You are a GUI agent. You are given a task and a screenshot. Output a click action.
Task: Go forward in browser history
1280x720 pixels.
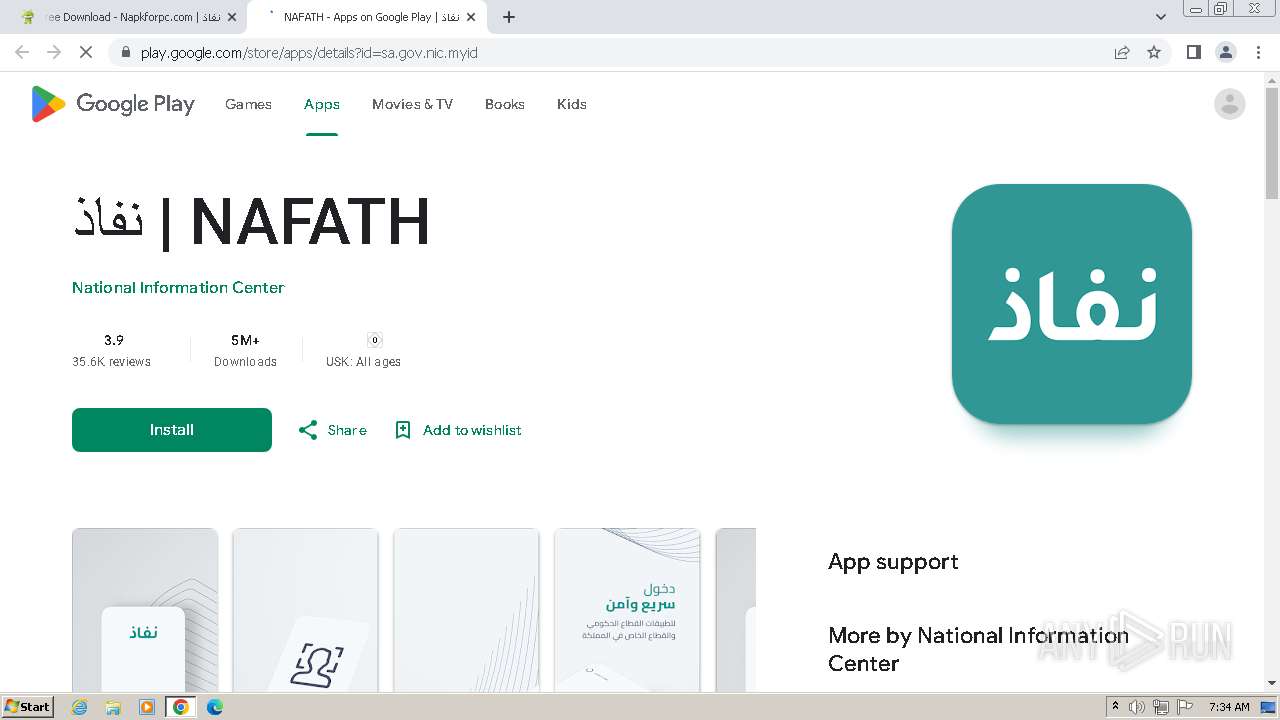point(54,52)
